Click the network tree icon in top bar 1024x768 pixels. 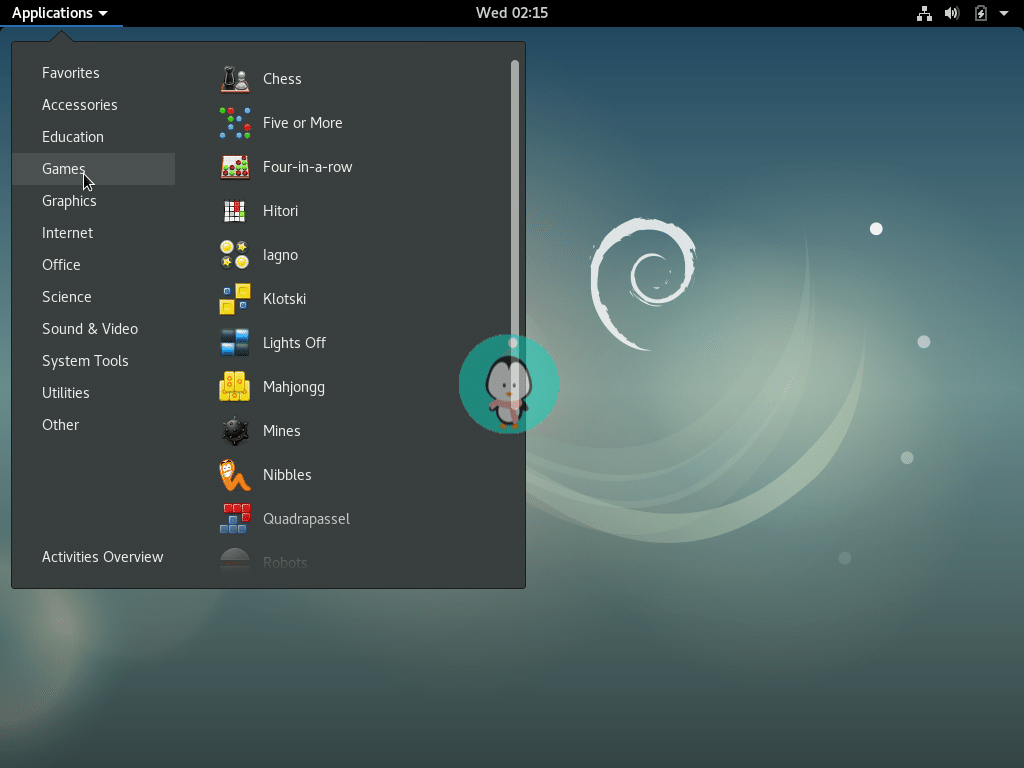coord(924,13)
